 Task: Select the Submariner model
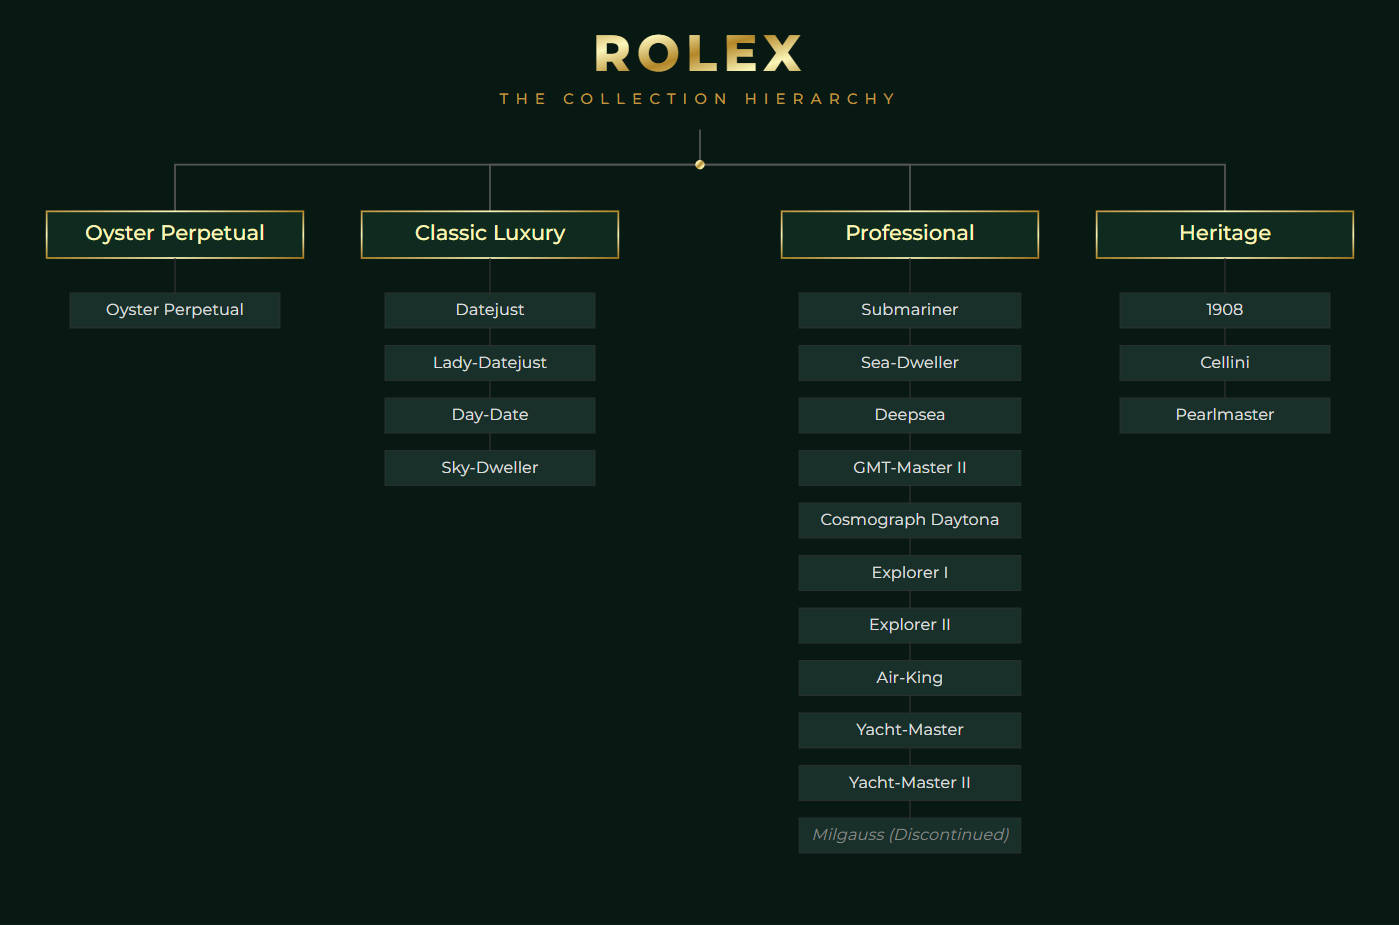click(x=909, y=310)
